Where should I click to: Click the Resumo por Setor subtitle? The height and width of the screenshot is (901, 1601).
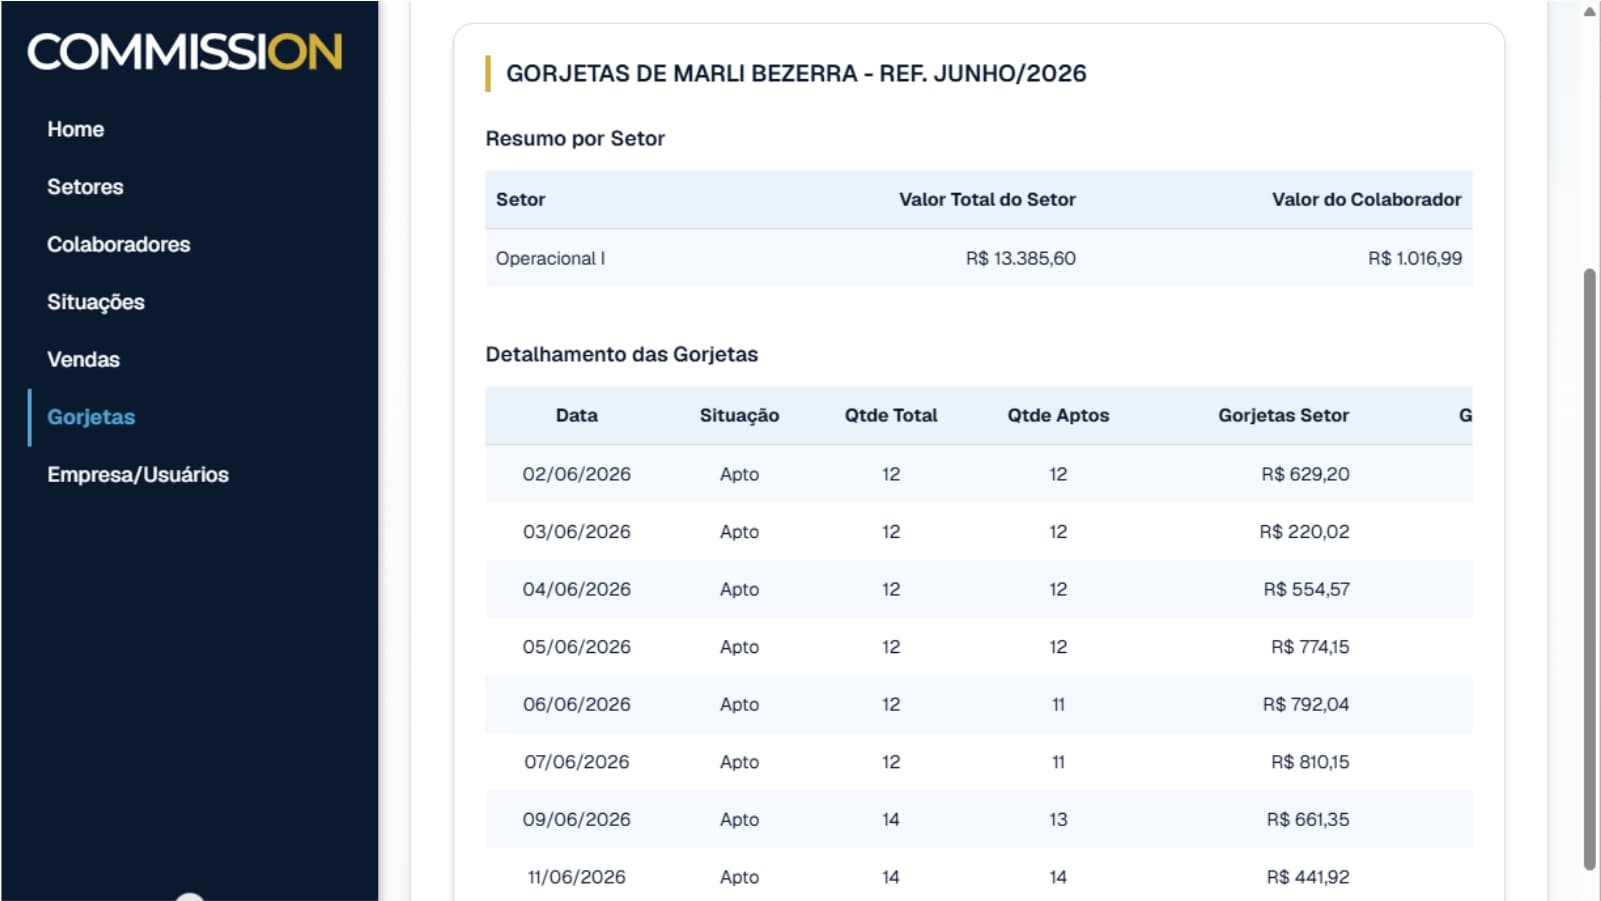[575, 138]
